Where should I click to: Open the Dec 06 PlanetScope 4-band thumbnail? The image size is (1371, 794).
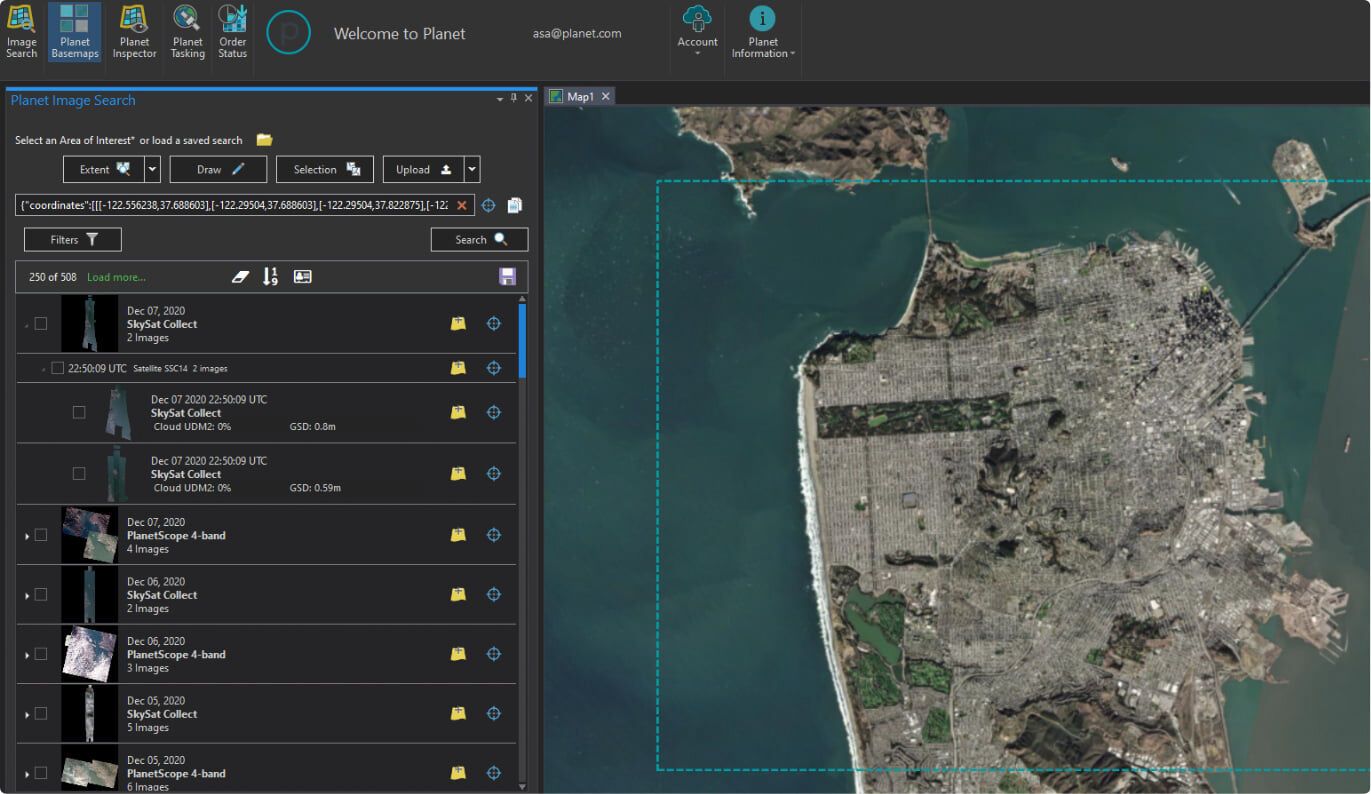click(x=90, y=654)
